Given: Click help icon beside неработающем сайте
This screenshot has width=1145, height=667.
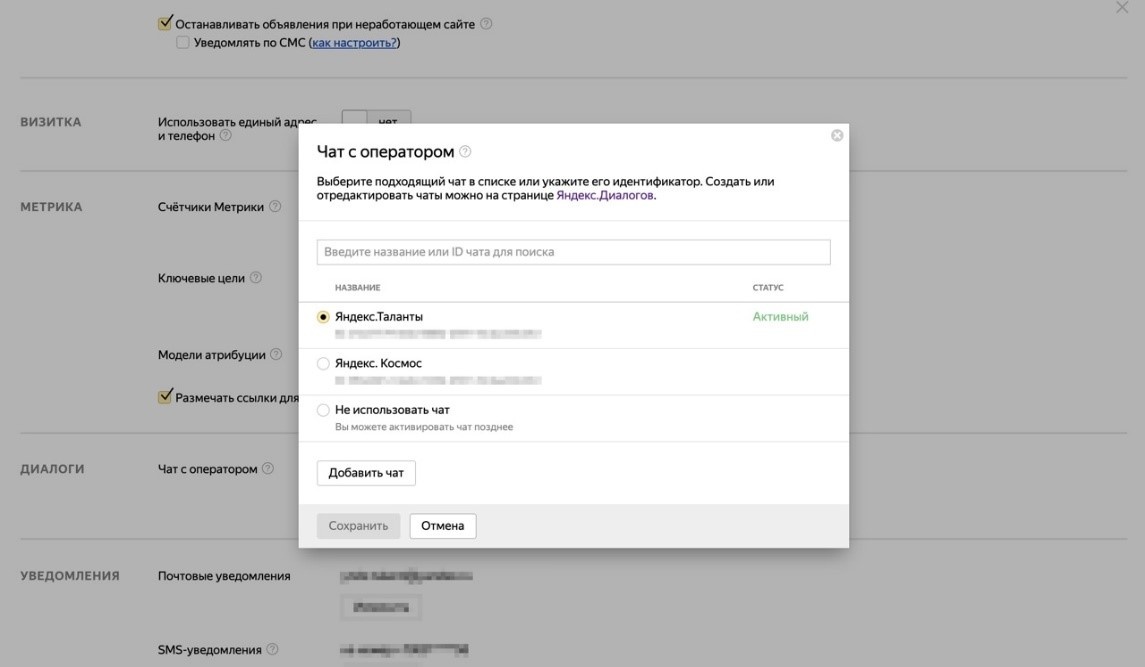Looking at the screenshot, I should (486, 23).
